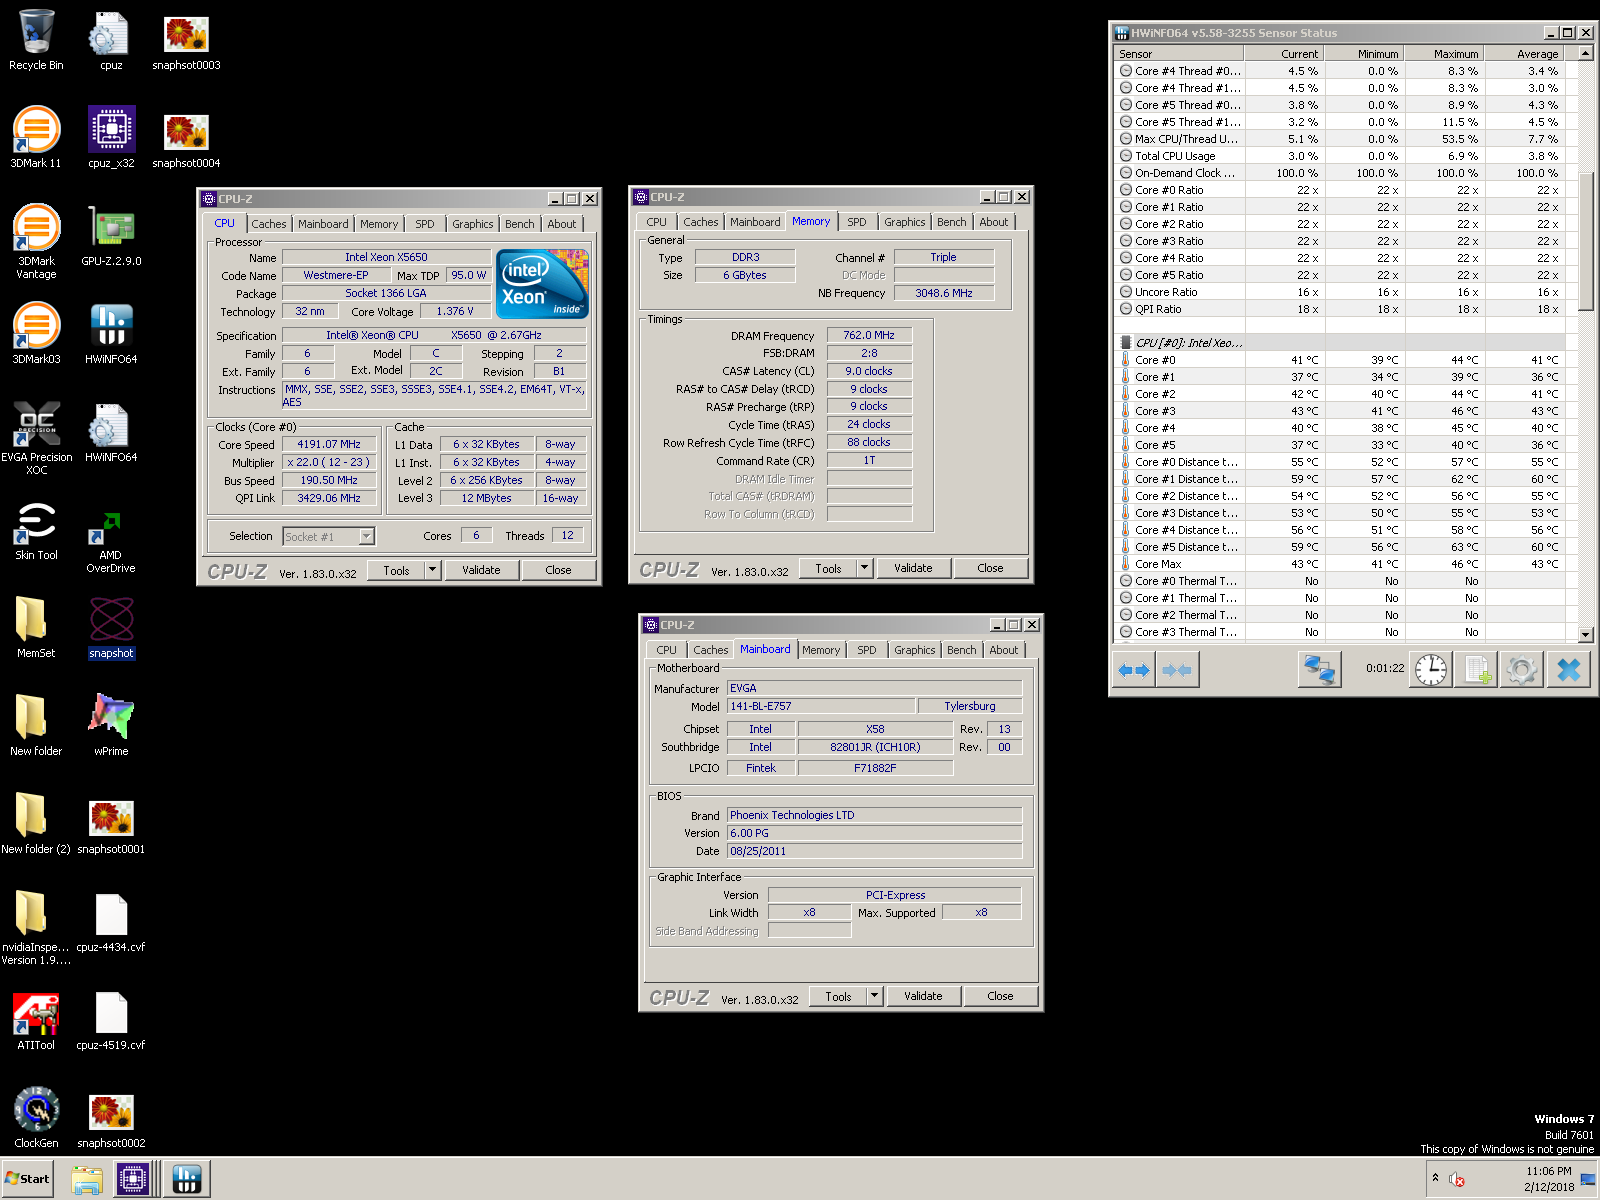Open the MemSet folder on desktop
Viewport: 1600px width, 1200px height.
click(x=36, y=627)
